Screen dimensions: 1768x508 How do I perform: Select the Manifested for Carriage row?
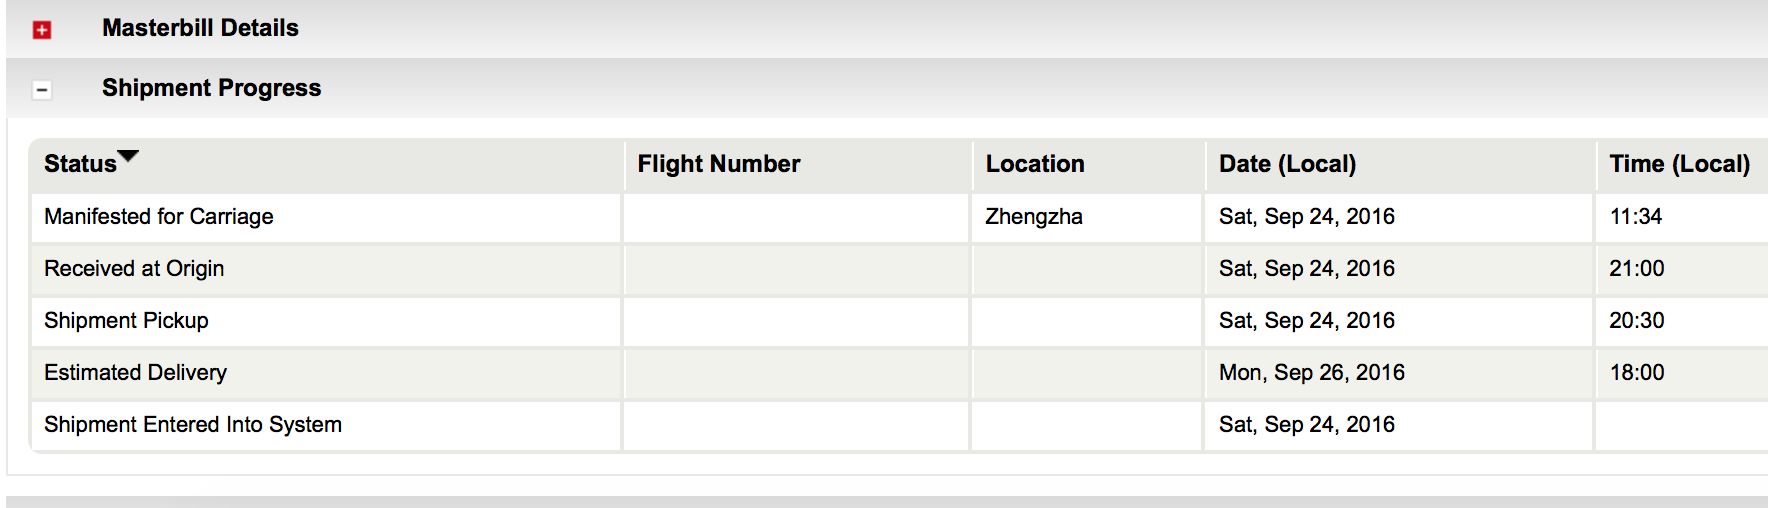tap(899, 217)
